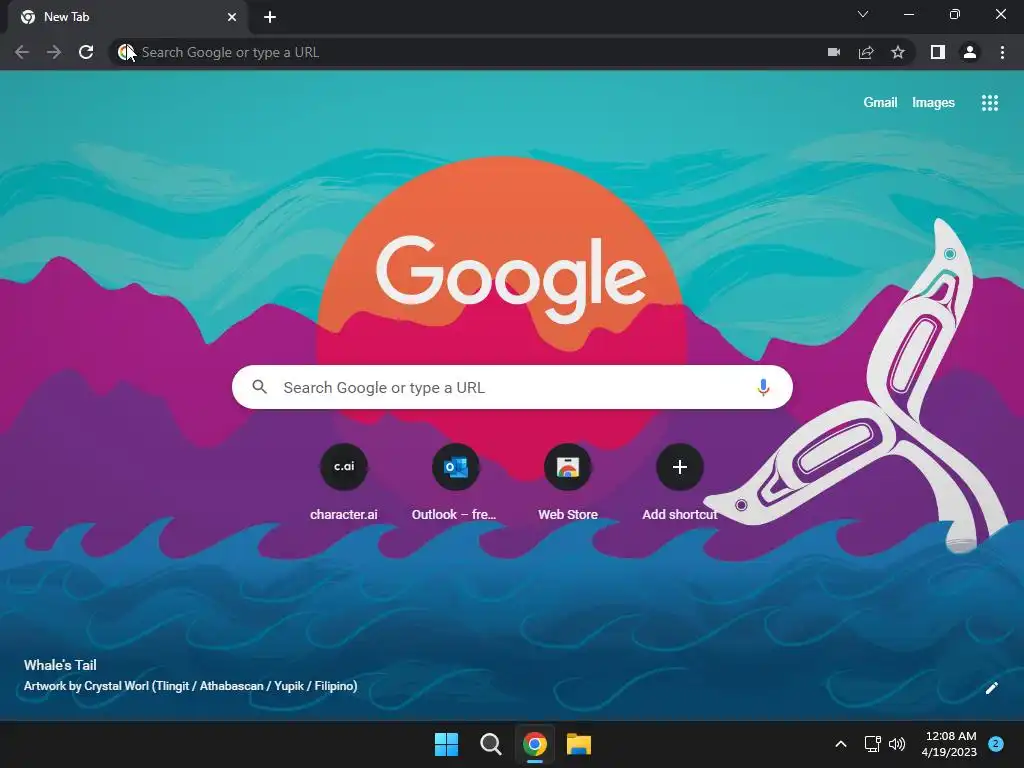Reload the current page
Screen dimensions: 1024x768
pyautogui.click(x=86, y=52)
